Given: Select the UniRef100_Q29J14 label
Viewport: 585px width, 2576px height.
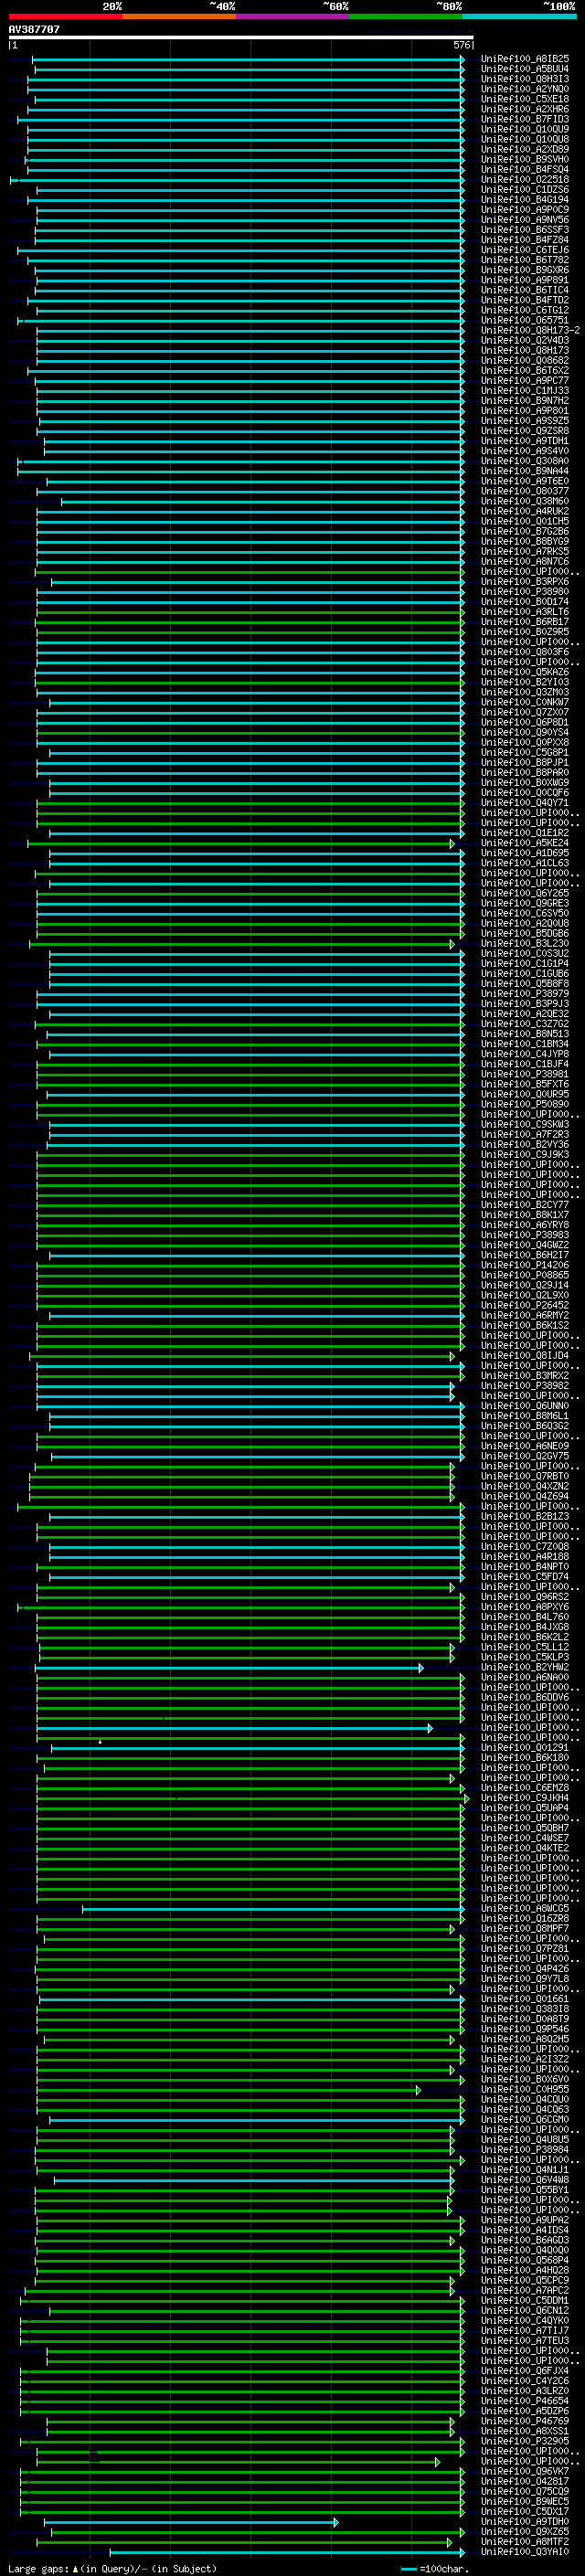Looking at the screenshot, I should (525, 1285).
